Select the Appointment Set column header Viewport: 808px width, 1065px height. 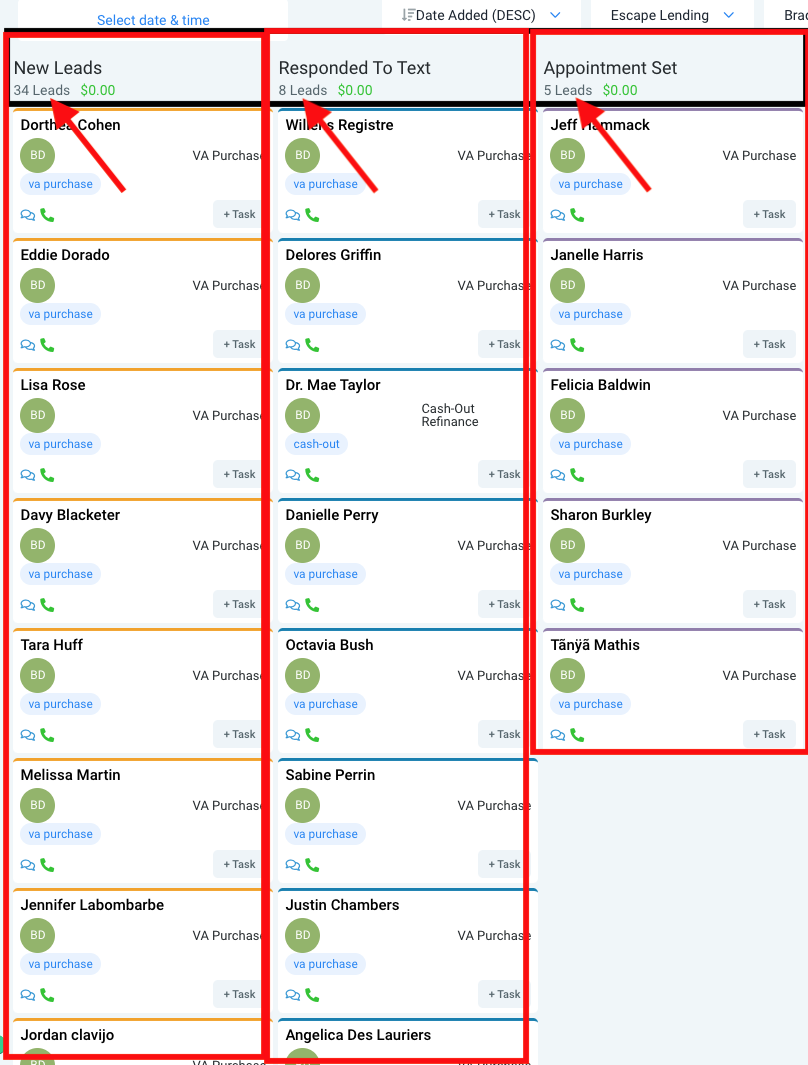(x=610, y=68)
